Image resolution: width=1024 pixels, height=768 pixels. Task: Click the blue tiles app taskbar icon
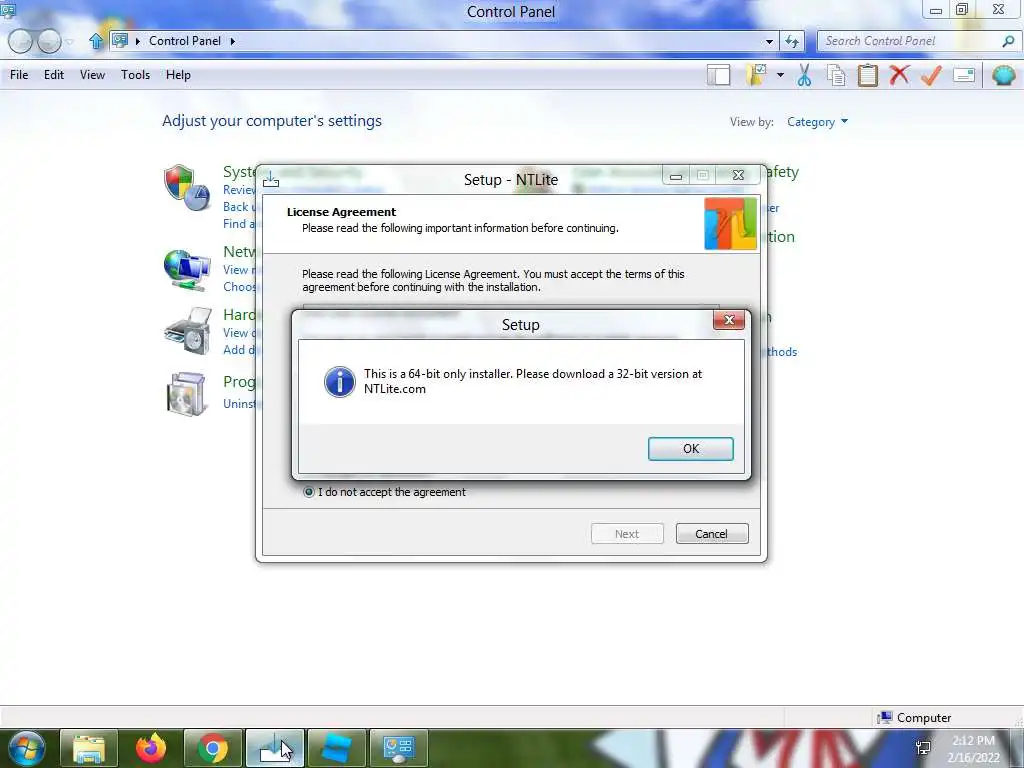[336, 748]
